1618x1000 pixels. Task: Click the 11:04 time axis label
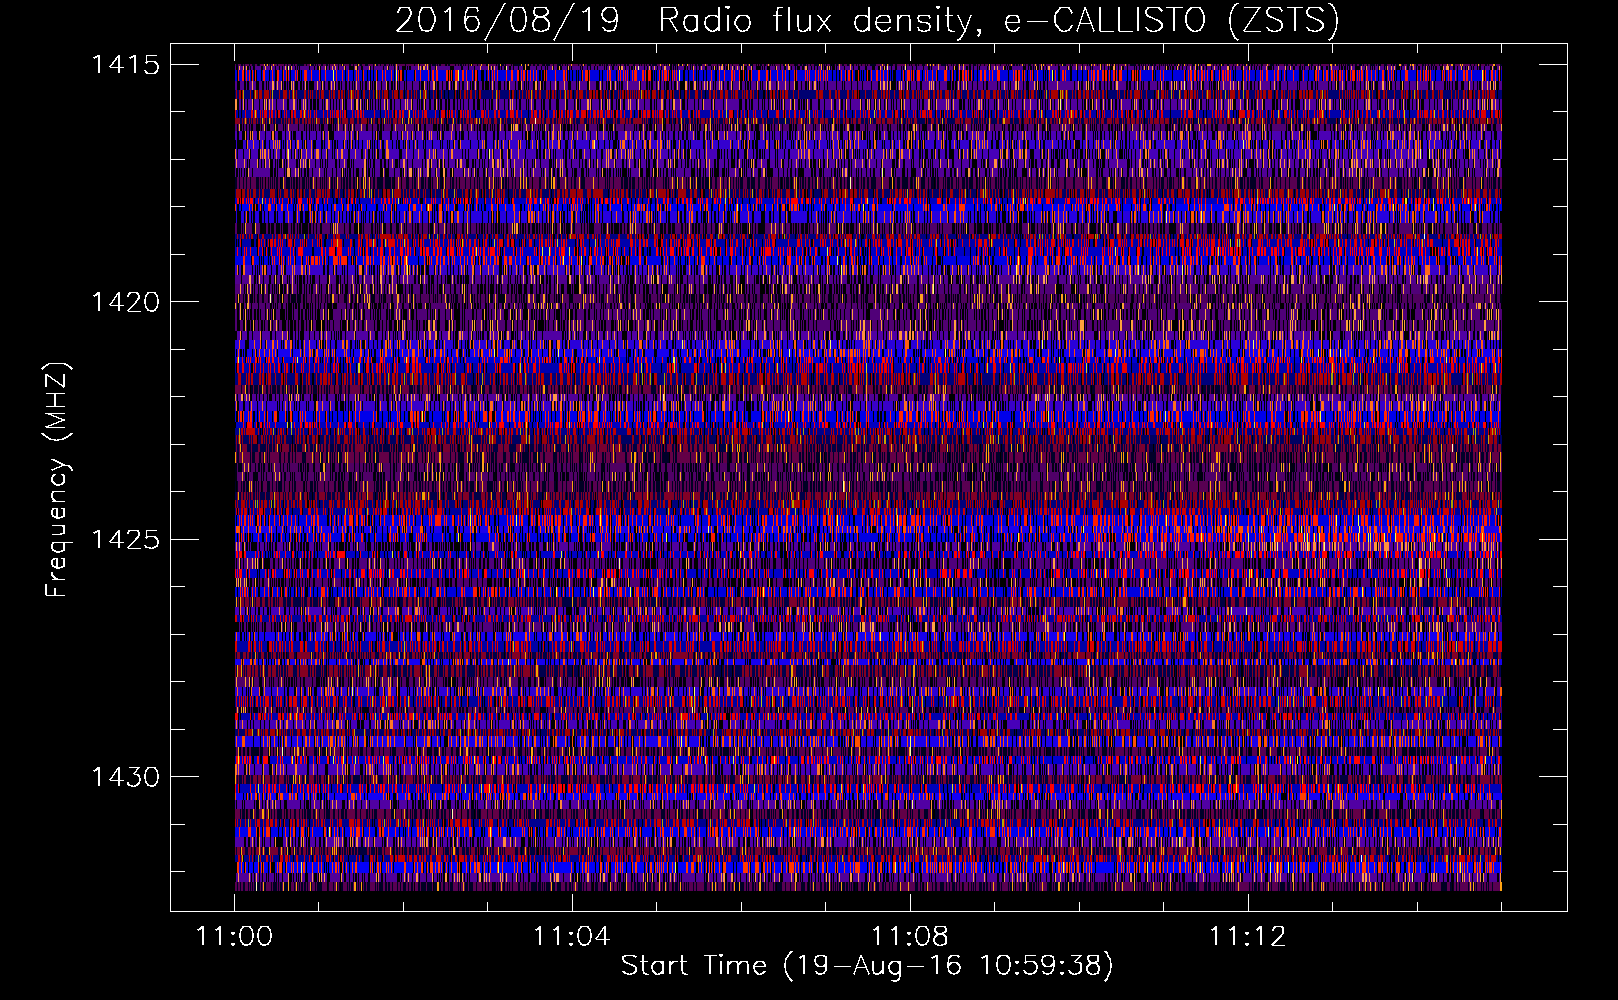click(x=572, y=937)
